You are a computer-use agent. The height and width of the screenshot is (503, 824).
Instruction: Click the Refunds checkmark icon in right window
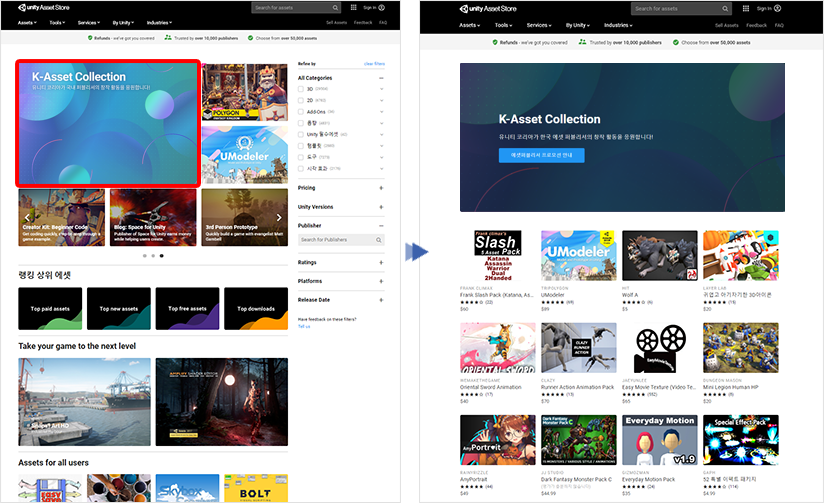coord(495,42)
